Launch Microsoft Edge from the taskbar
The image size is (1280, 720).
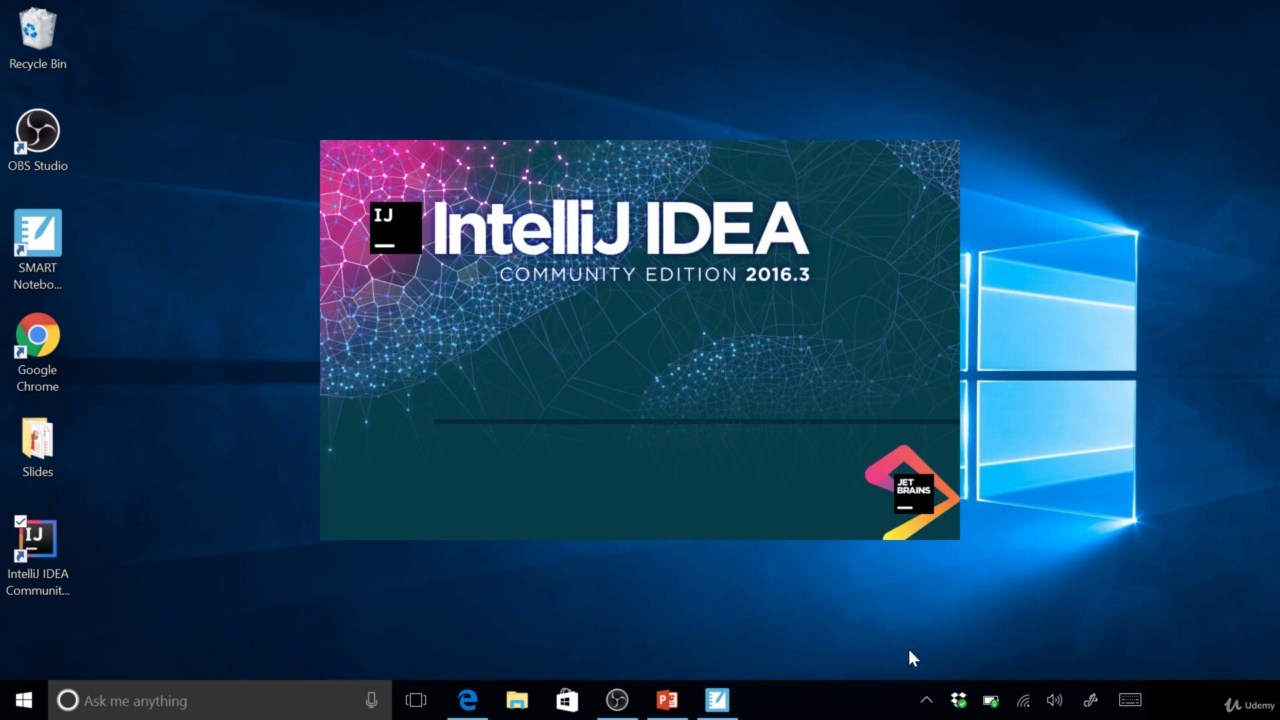pyautogui.click(x=467, y=700)
